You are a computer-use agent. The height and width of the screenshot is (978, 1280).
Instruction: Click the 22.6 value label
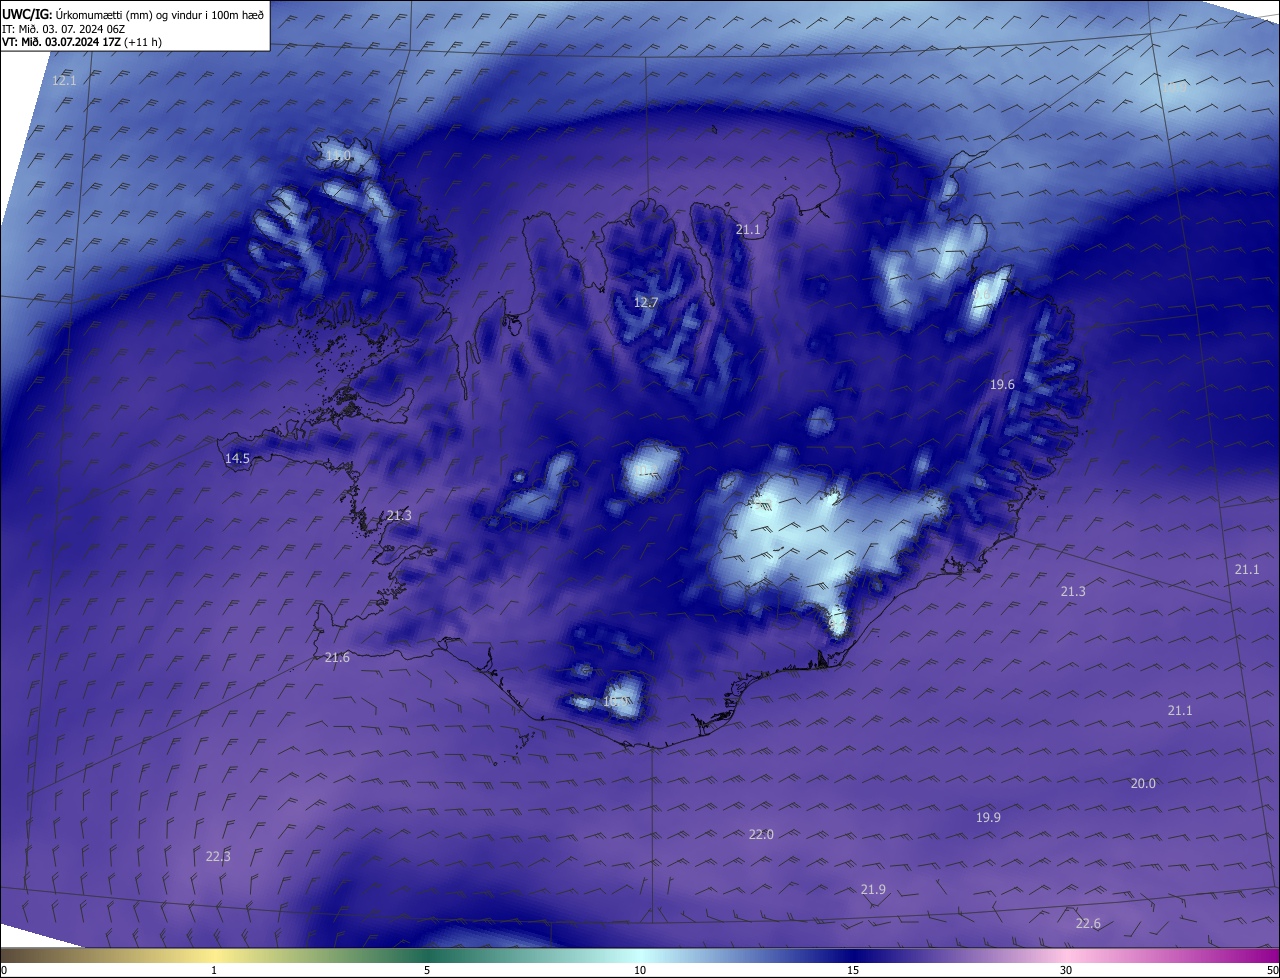pyautogui.click(x=1088, y=923)
